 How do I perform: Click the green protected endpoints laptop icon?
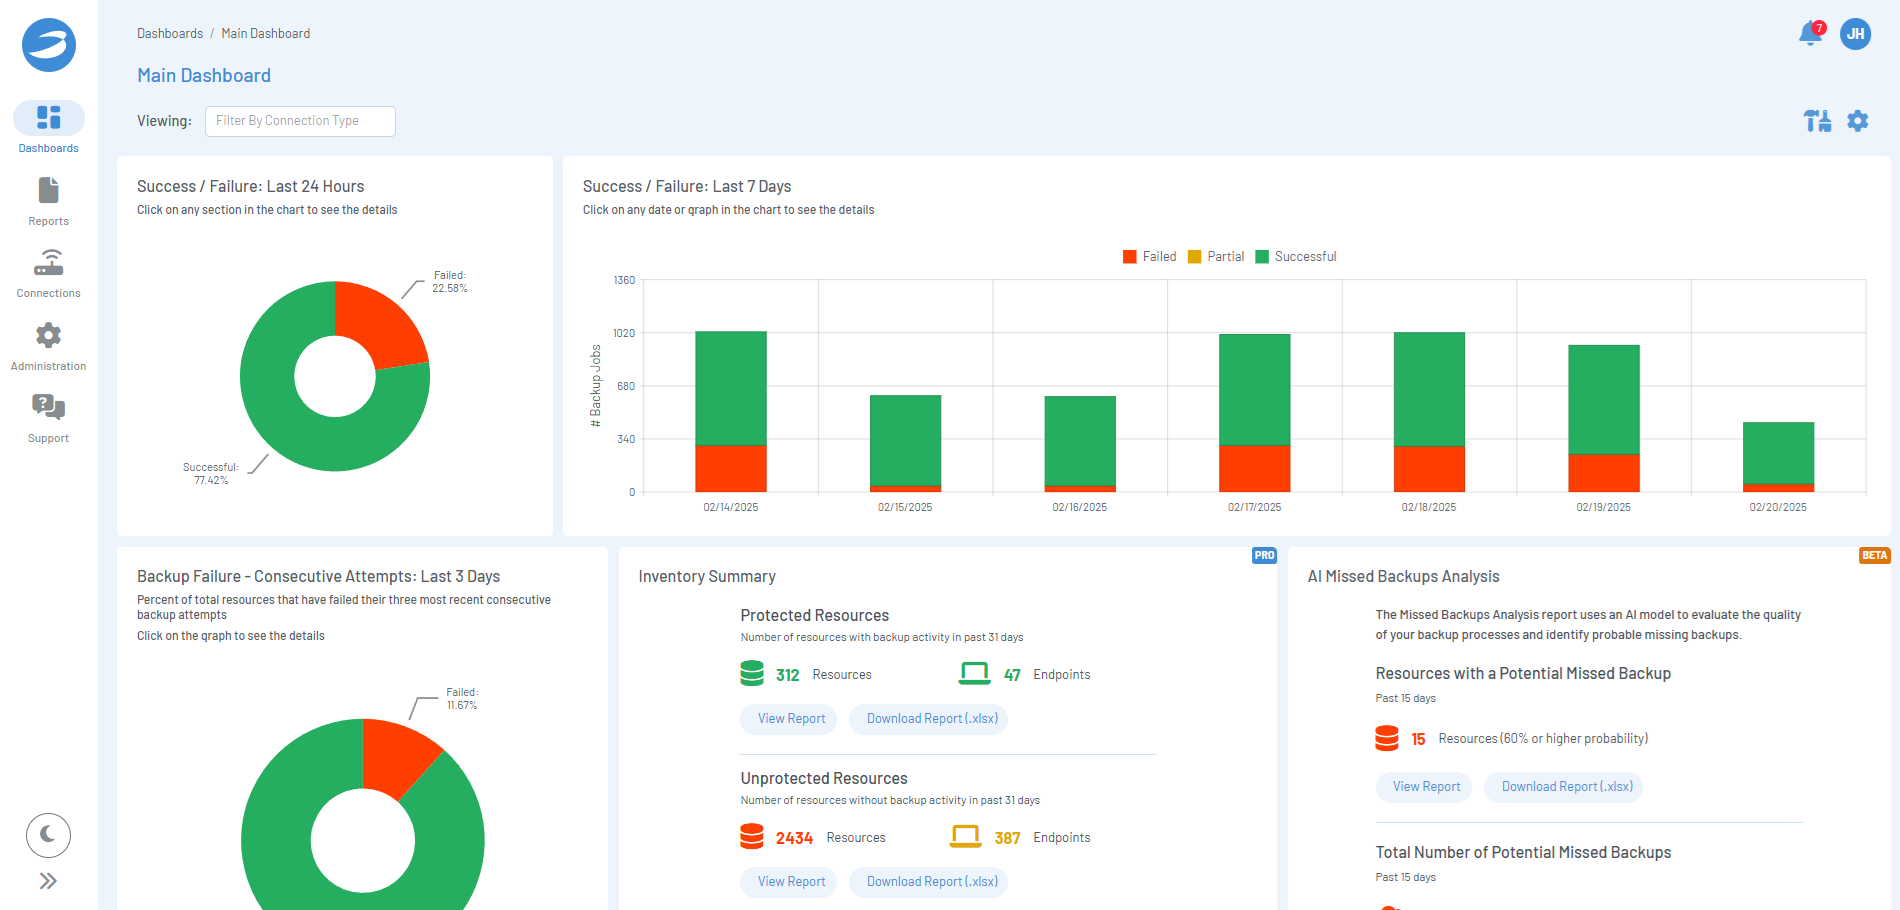tap(974, 673)
